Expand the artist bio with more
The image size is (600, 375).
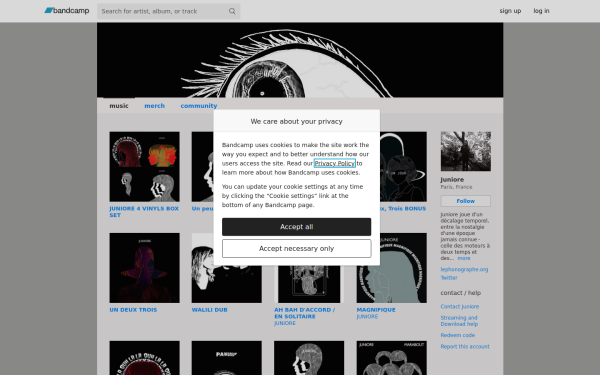[x=464, y=258]
